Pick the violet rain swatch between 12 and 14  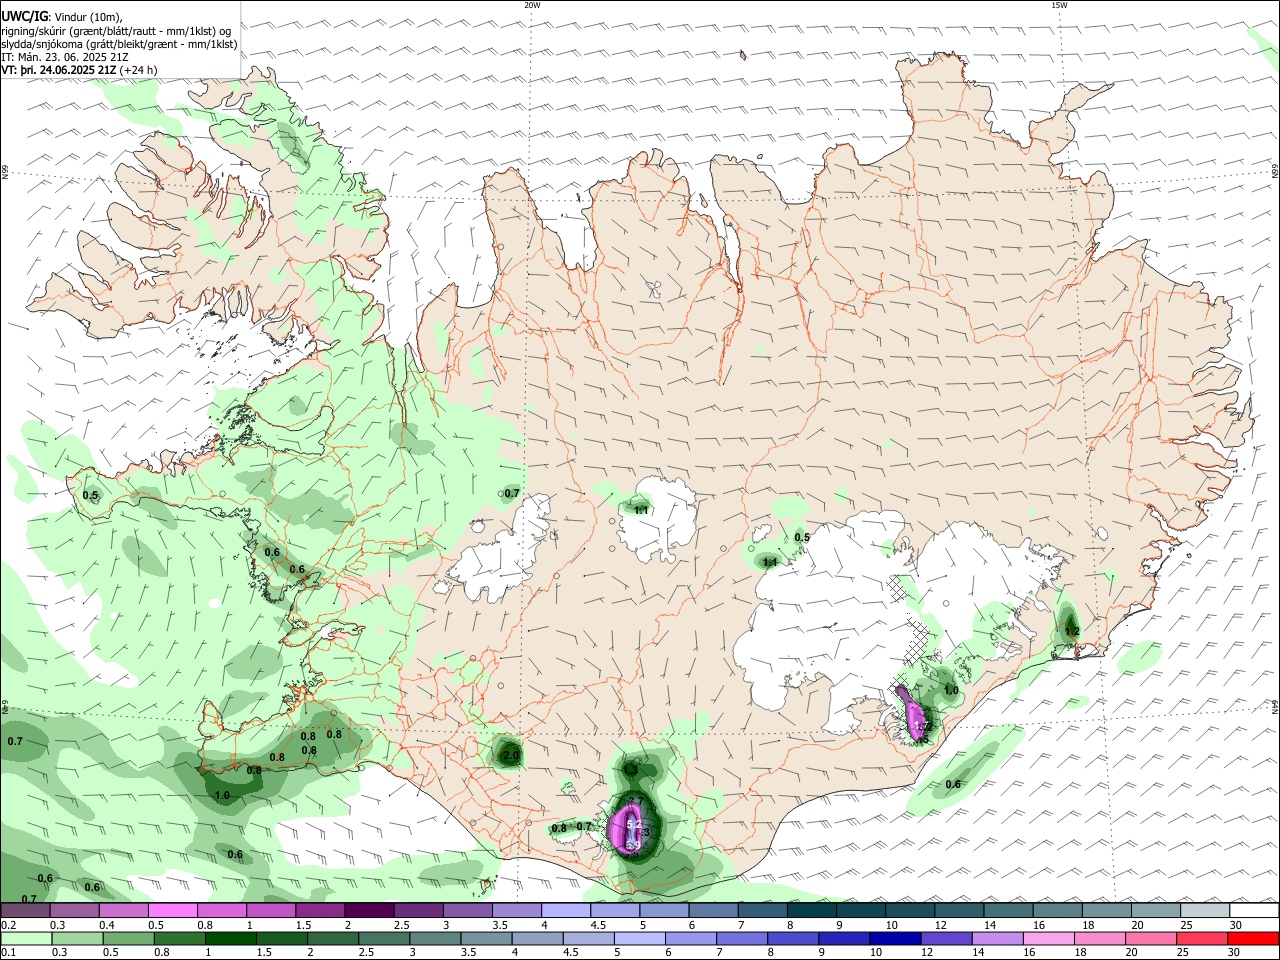click(946, 938)
